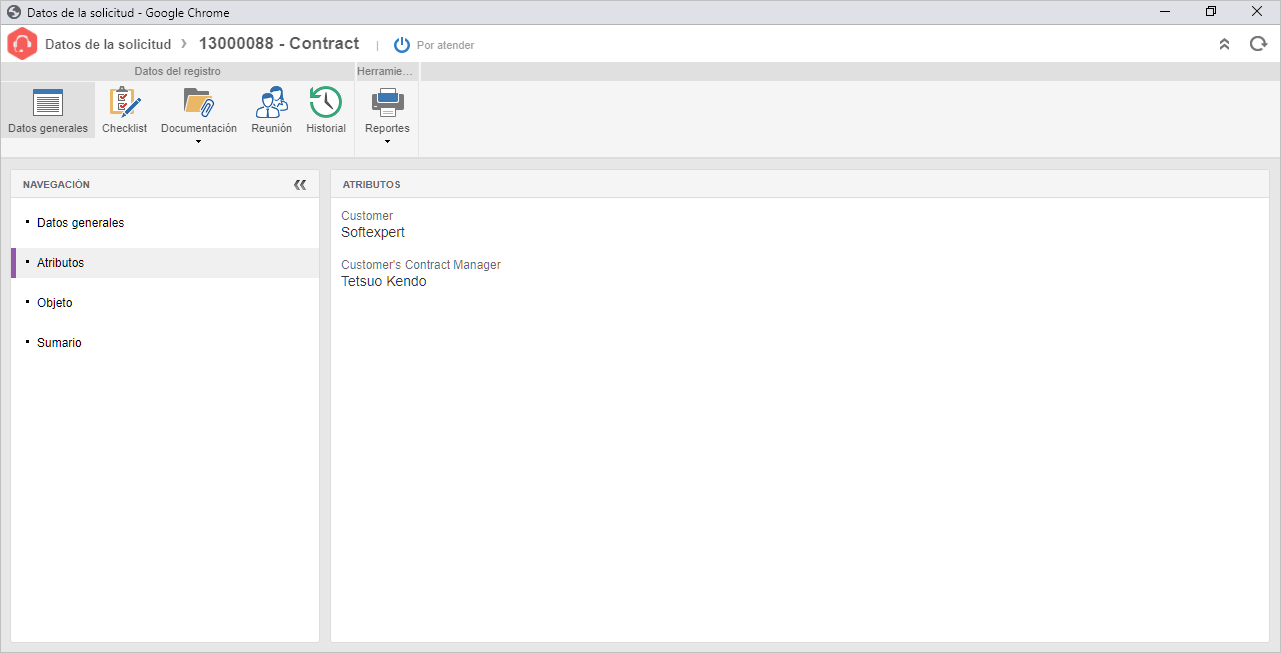This screenshot has height=653, width=1281.
Task: Click the 13000088 - Contract title
Action: point(279,44)
